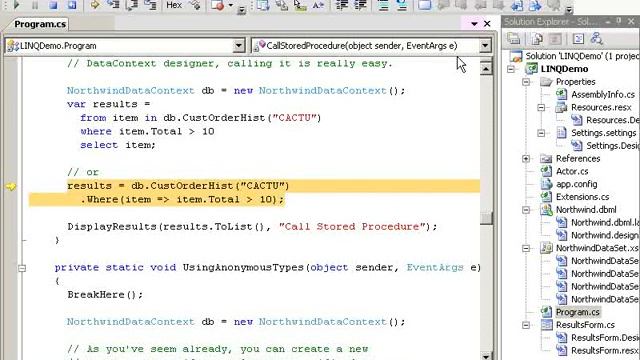This screenshot has height=360, width=640.
Task: Collapse the LINQDemo project node
Action: coord(511,69)
